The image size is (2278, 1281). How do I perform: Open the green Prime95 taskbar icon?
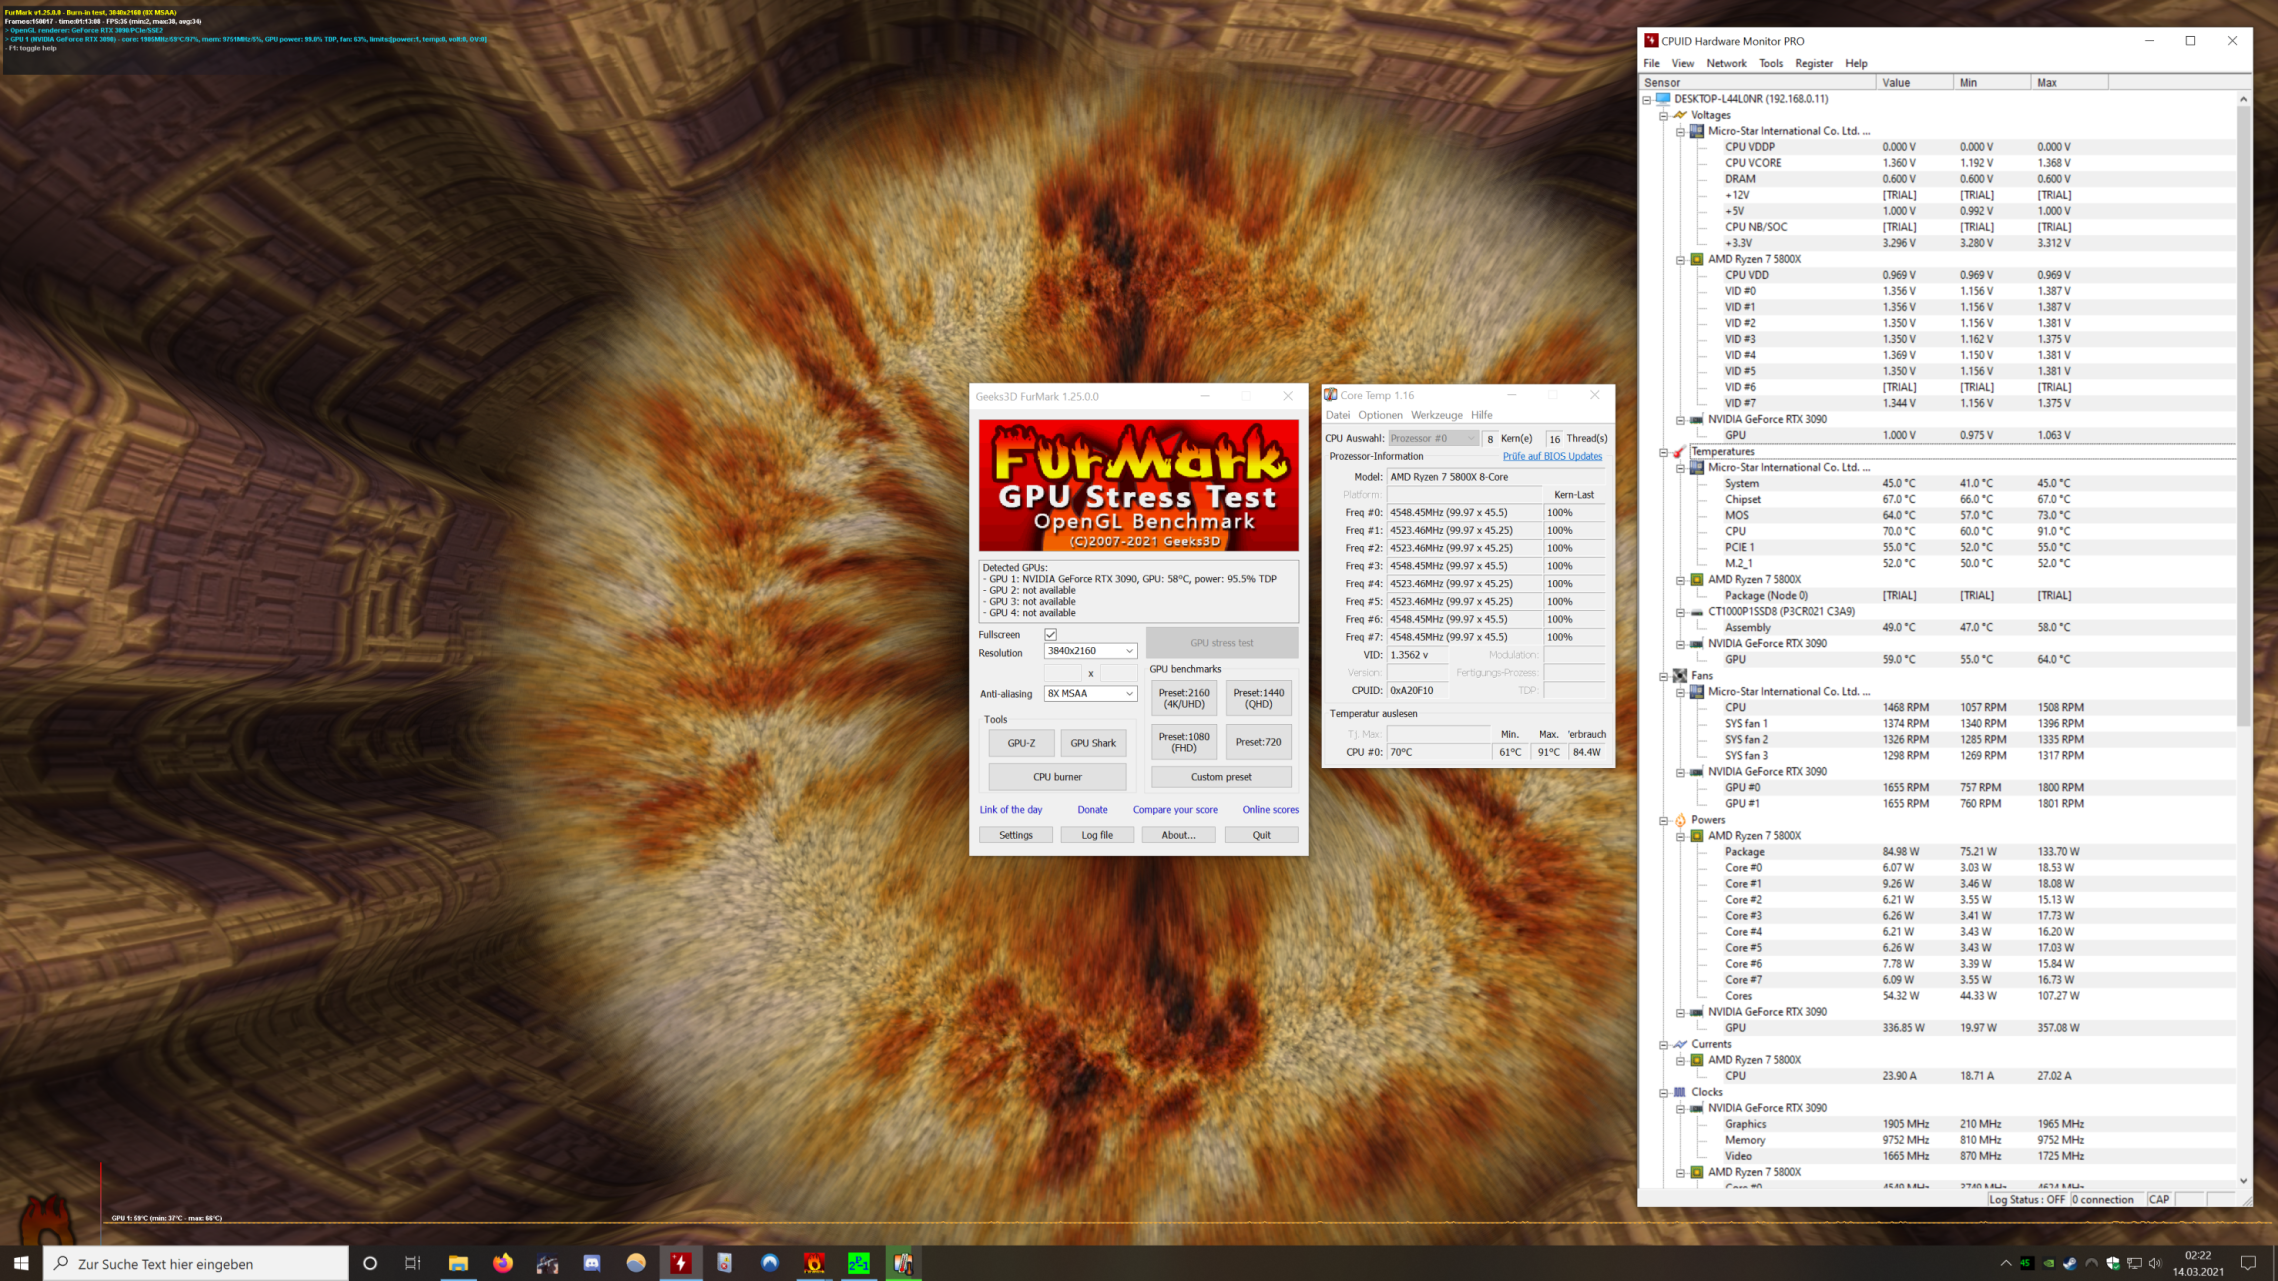(859, 1263)
